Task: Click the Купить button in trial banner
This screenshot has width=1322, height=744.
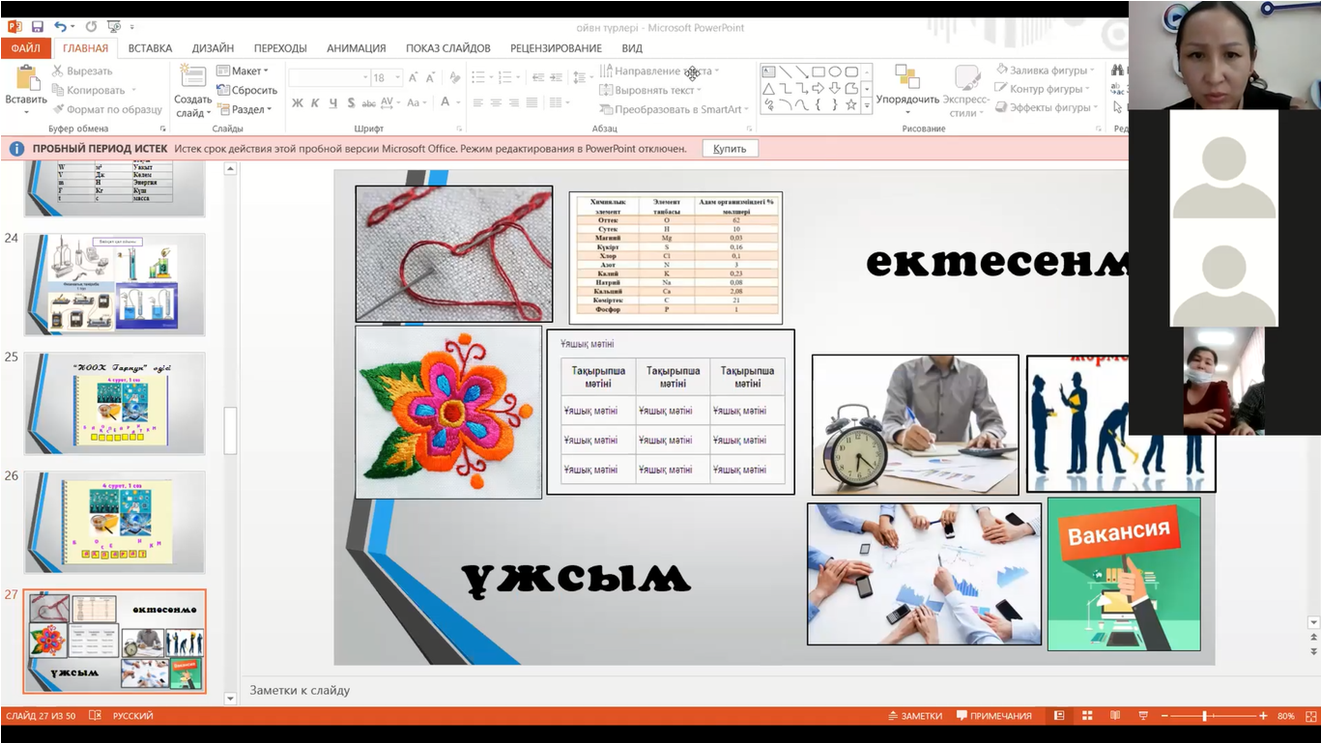Action: click(x=730, y=148)
